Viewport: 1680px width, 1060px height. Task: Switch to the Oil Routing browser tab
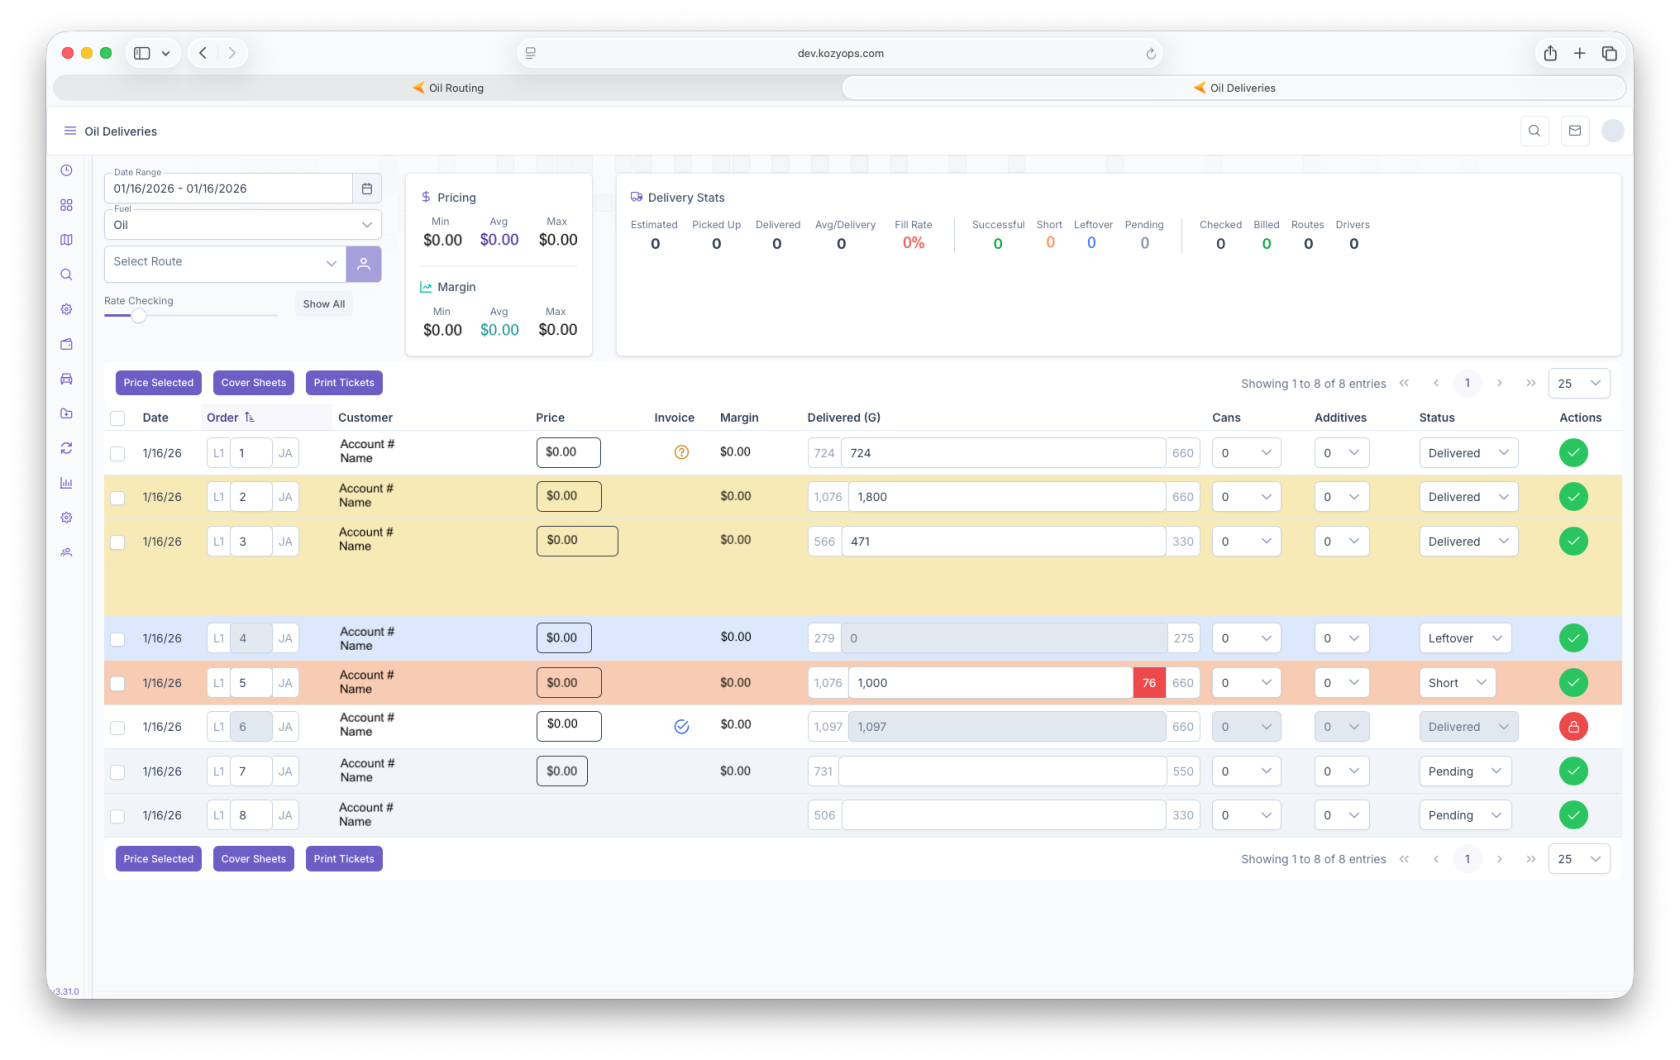pos(448,88)
